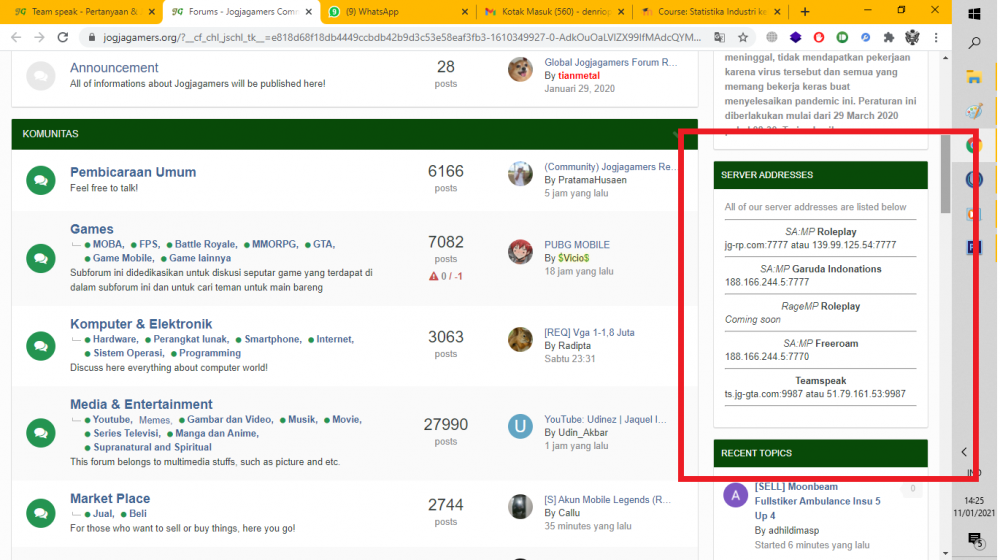Click the Pembicaraan Umum forum chat icon
Screen dimensions: 1000x560
pos(41,181)
